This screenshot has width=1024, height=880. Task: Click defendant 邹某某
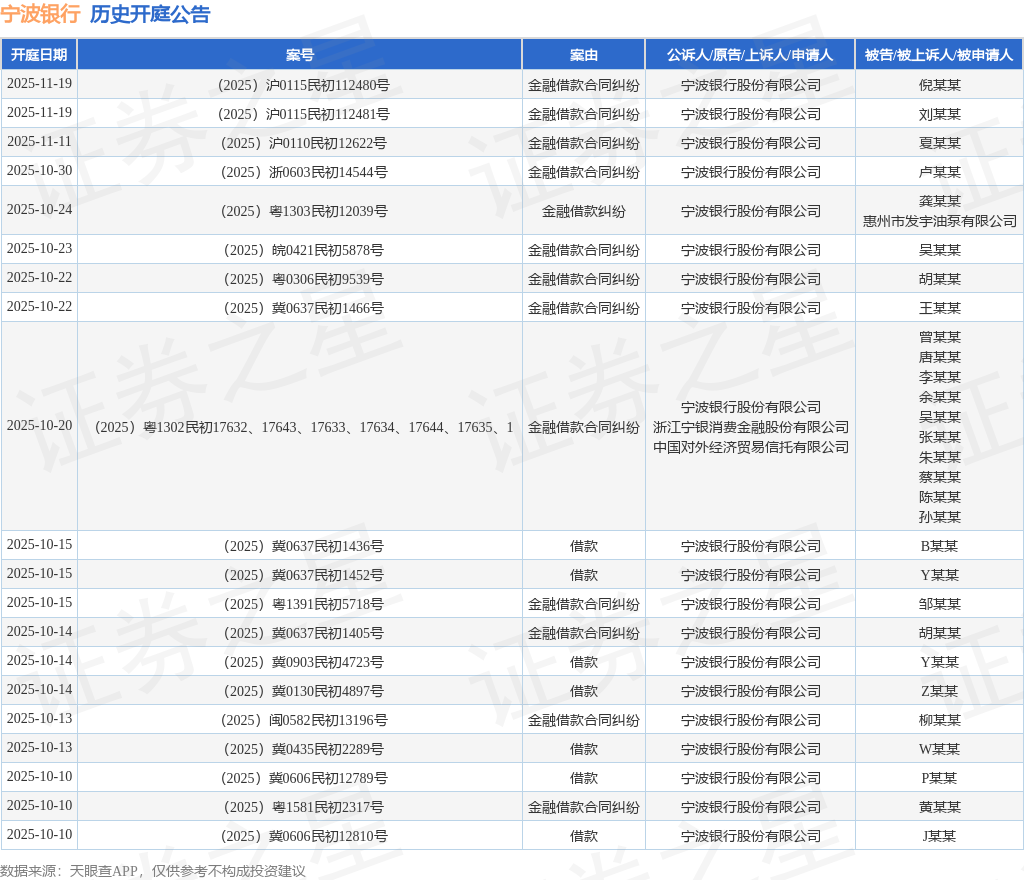click(x=940, y=604)
